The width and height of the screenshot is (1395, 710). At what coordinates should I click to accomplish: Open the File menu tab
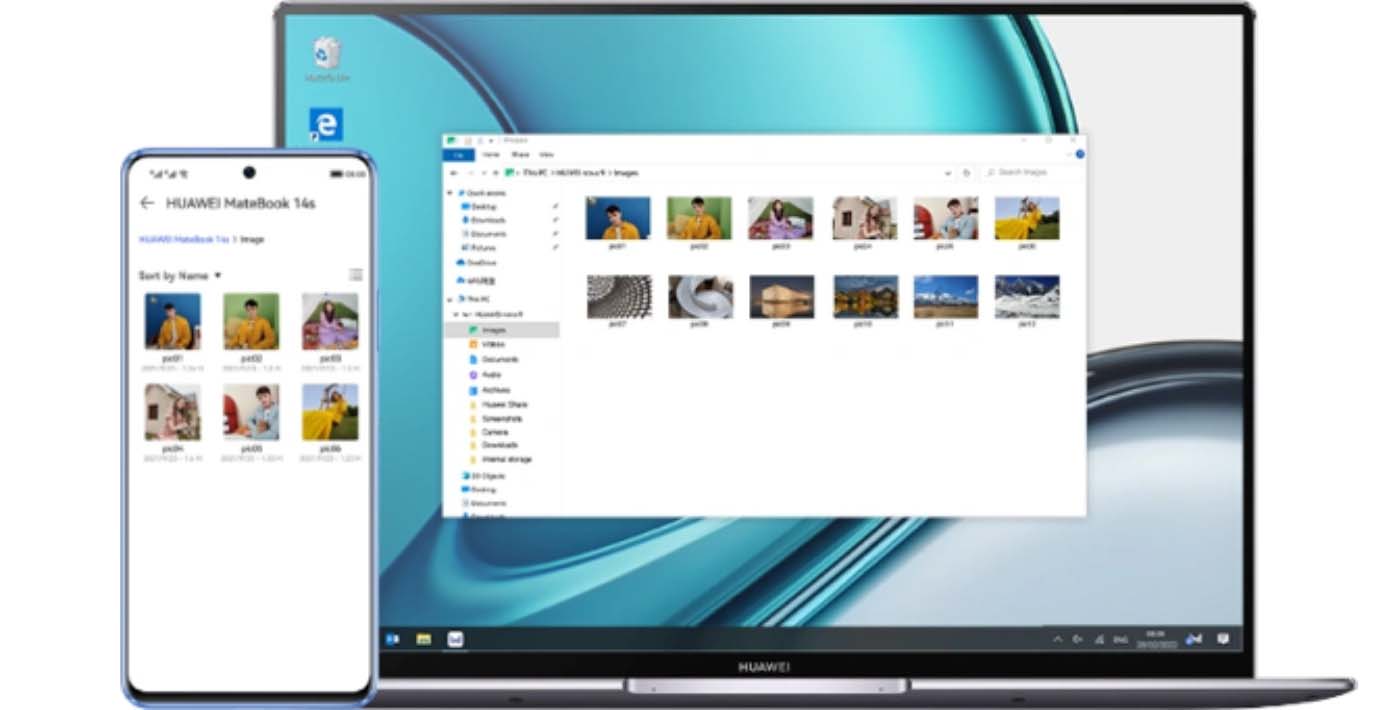point(458,155)
